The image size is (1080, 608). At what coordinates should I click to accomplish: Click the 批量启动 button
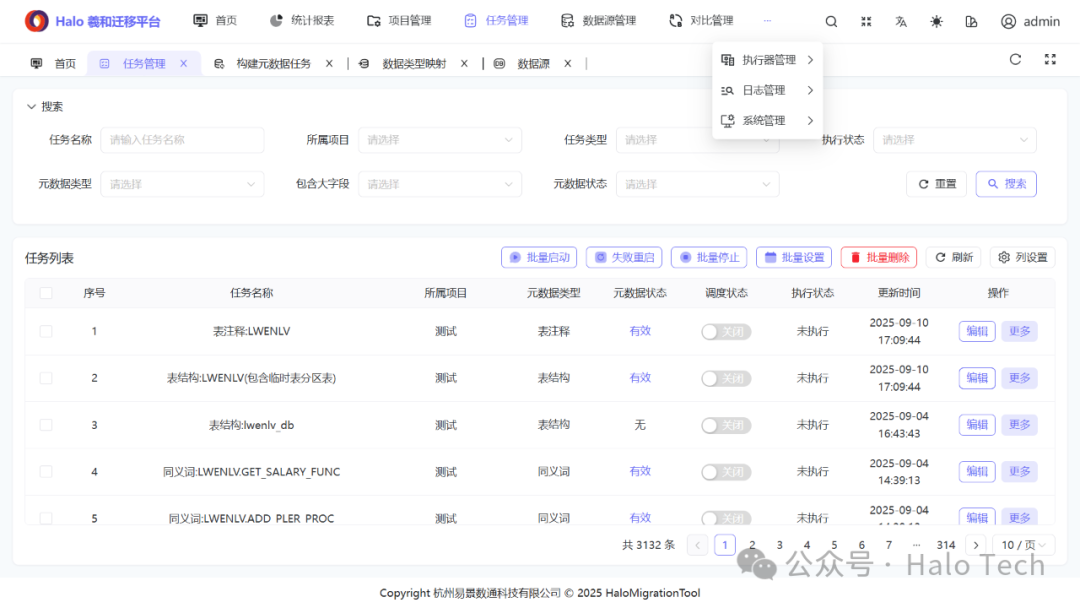pos(539,258)
